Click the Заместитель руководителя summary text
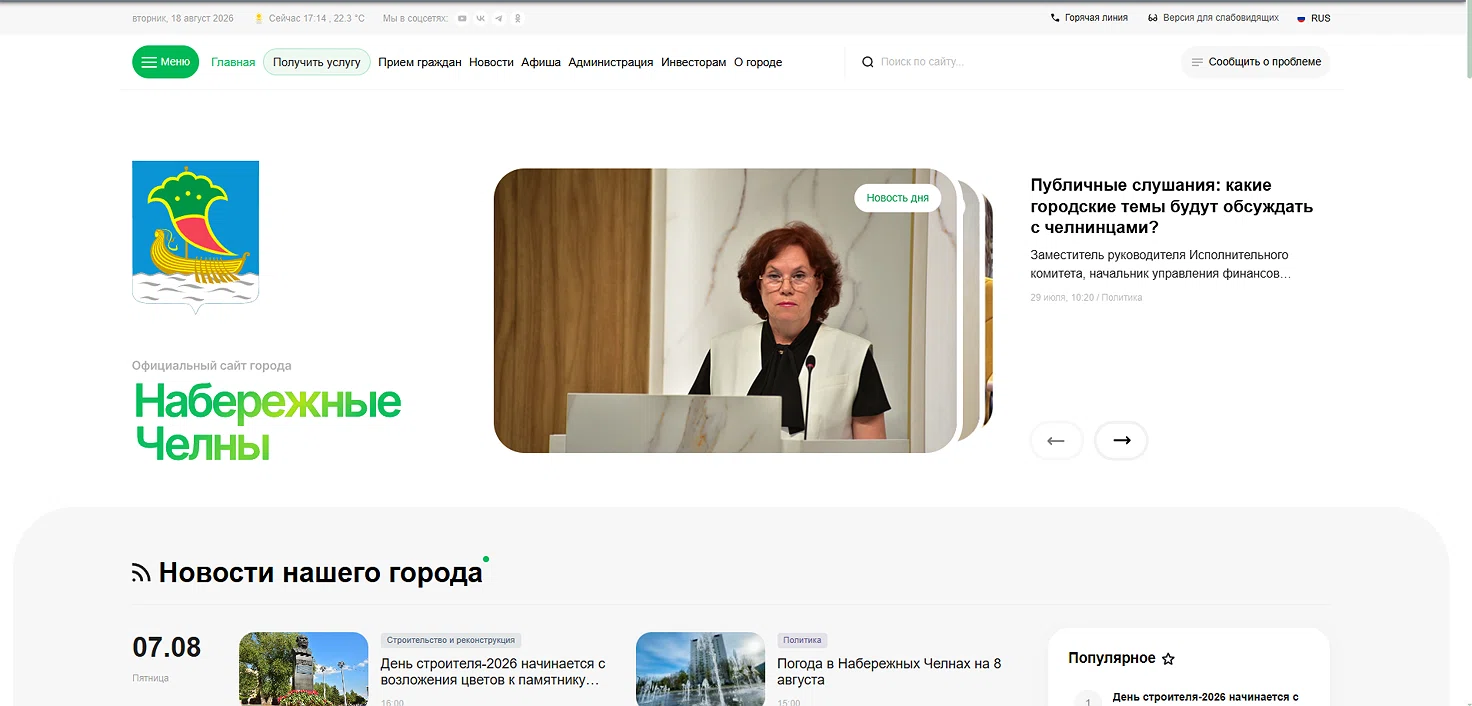This screenshot has height=706, width=1472. pos(1160,264)
